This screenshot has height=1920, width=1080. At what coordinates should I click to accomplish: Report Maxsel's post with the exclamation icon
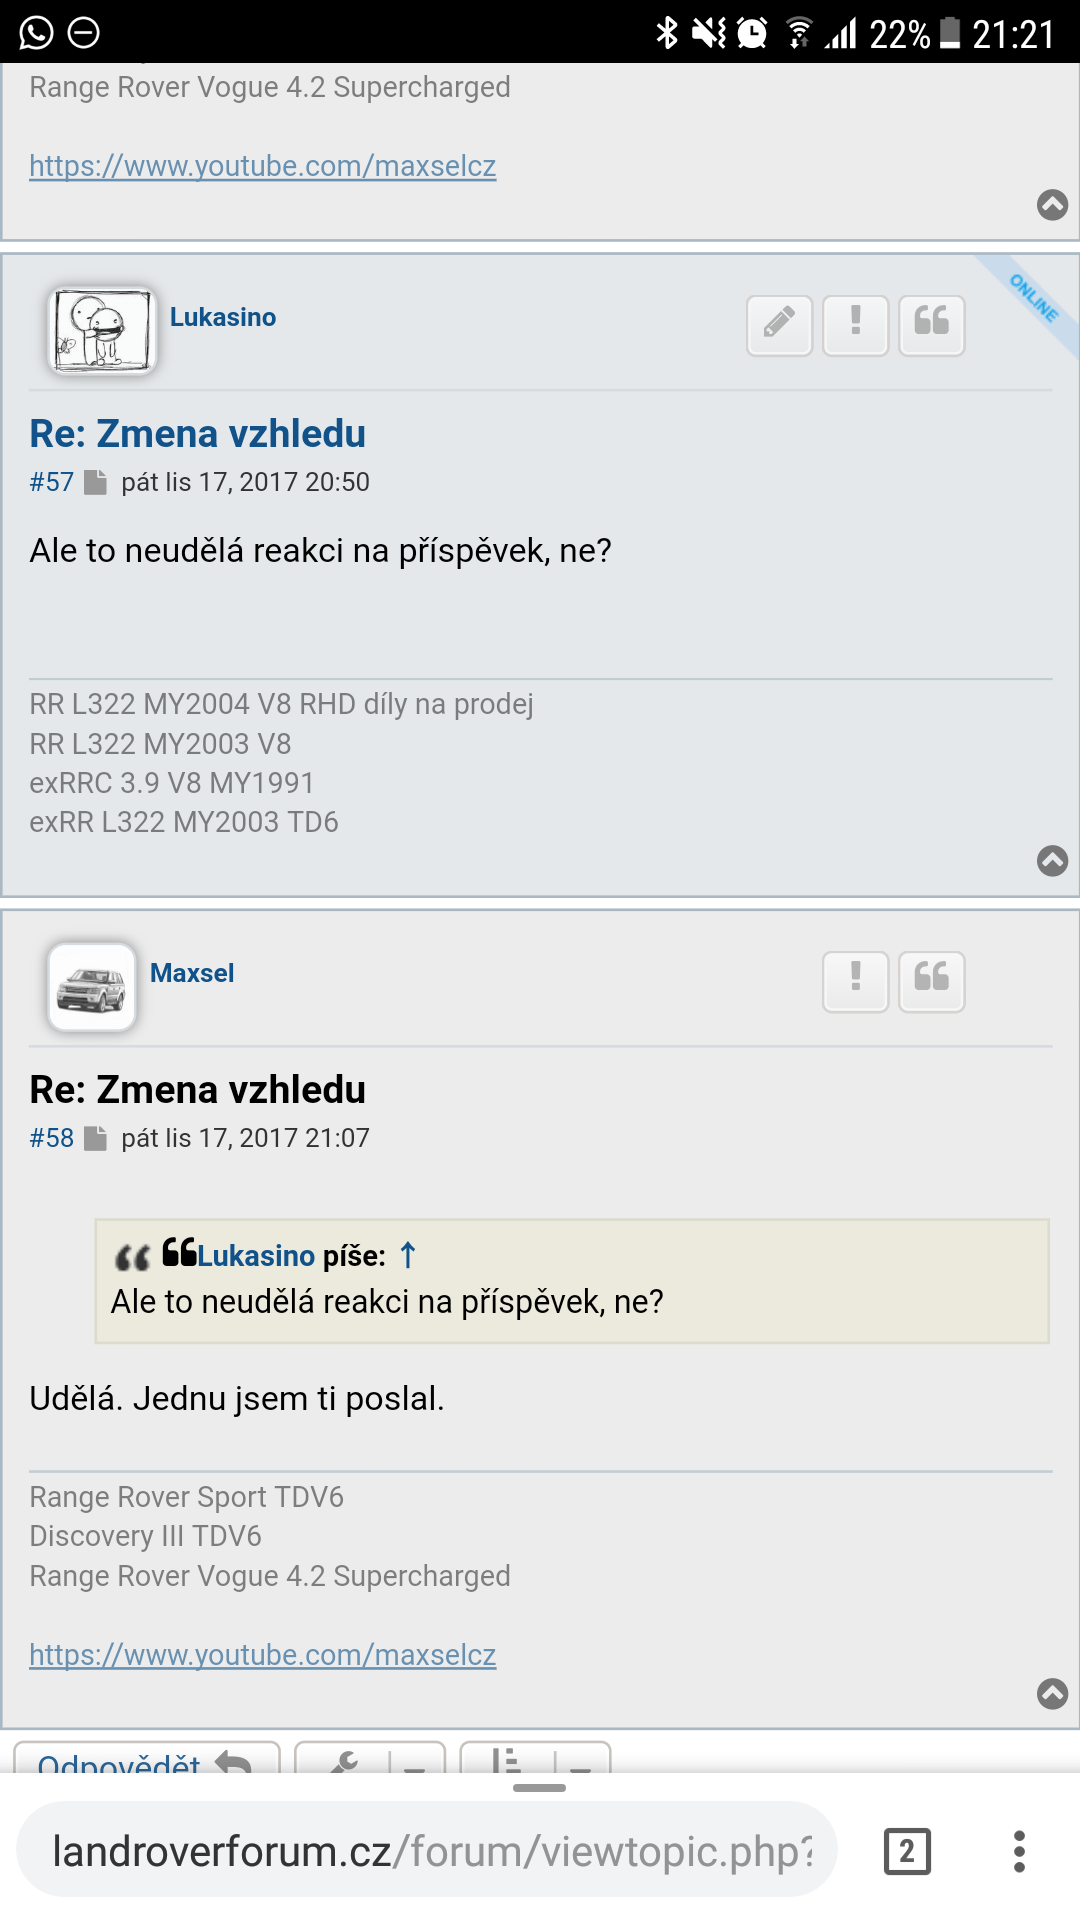[x=855, y=981]
